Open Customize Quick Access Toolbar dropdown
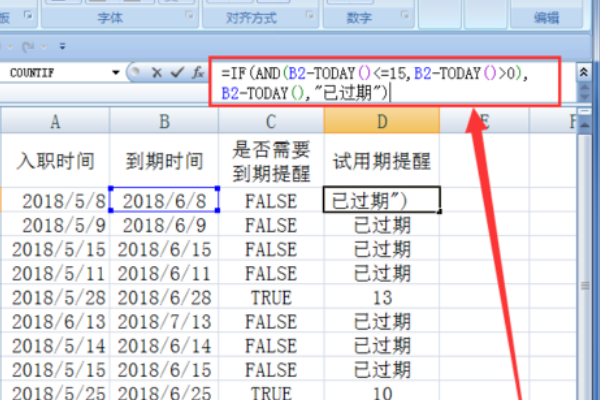Viewport: 600px width, 400px height. pyautogui.click(x=62, y=47)
